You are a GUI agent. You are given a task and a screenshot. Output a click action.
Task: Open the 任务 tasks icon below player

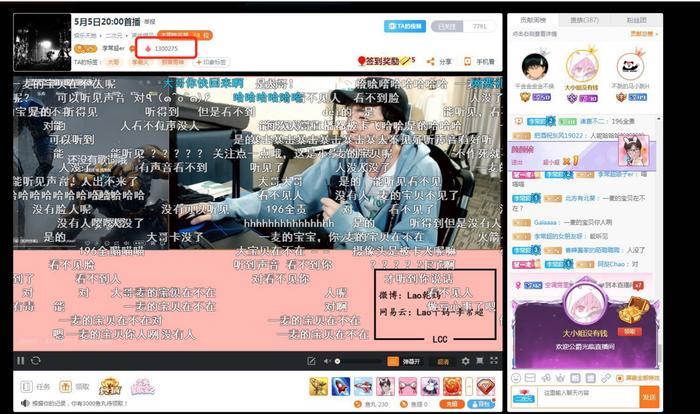pos(27,387)
